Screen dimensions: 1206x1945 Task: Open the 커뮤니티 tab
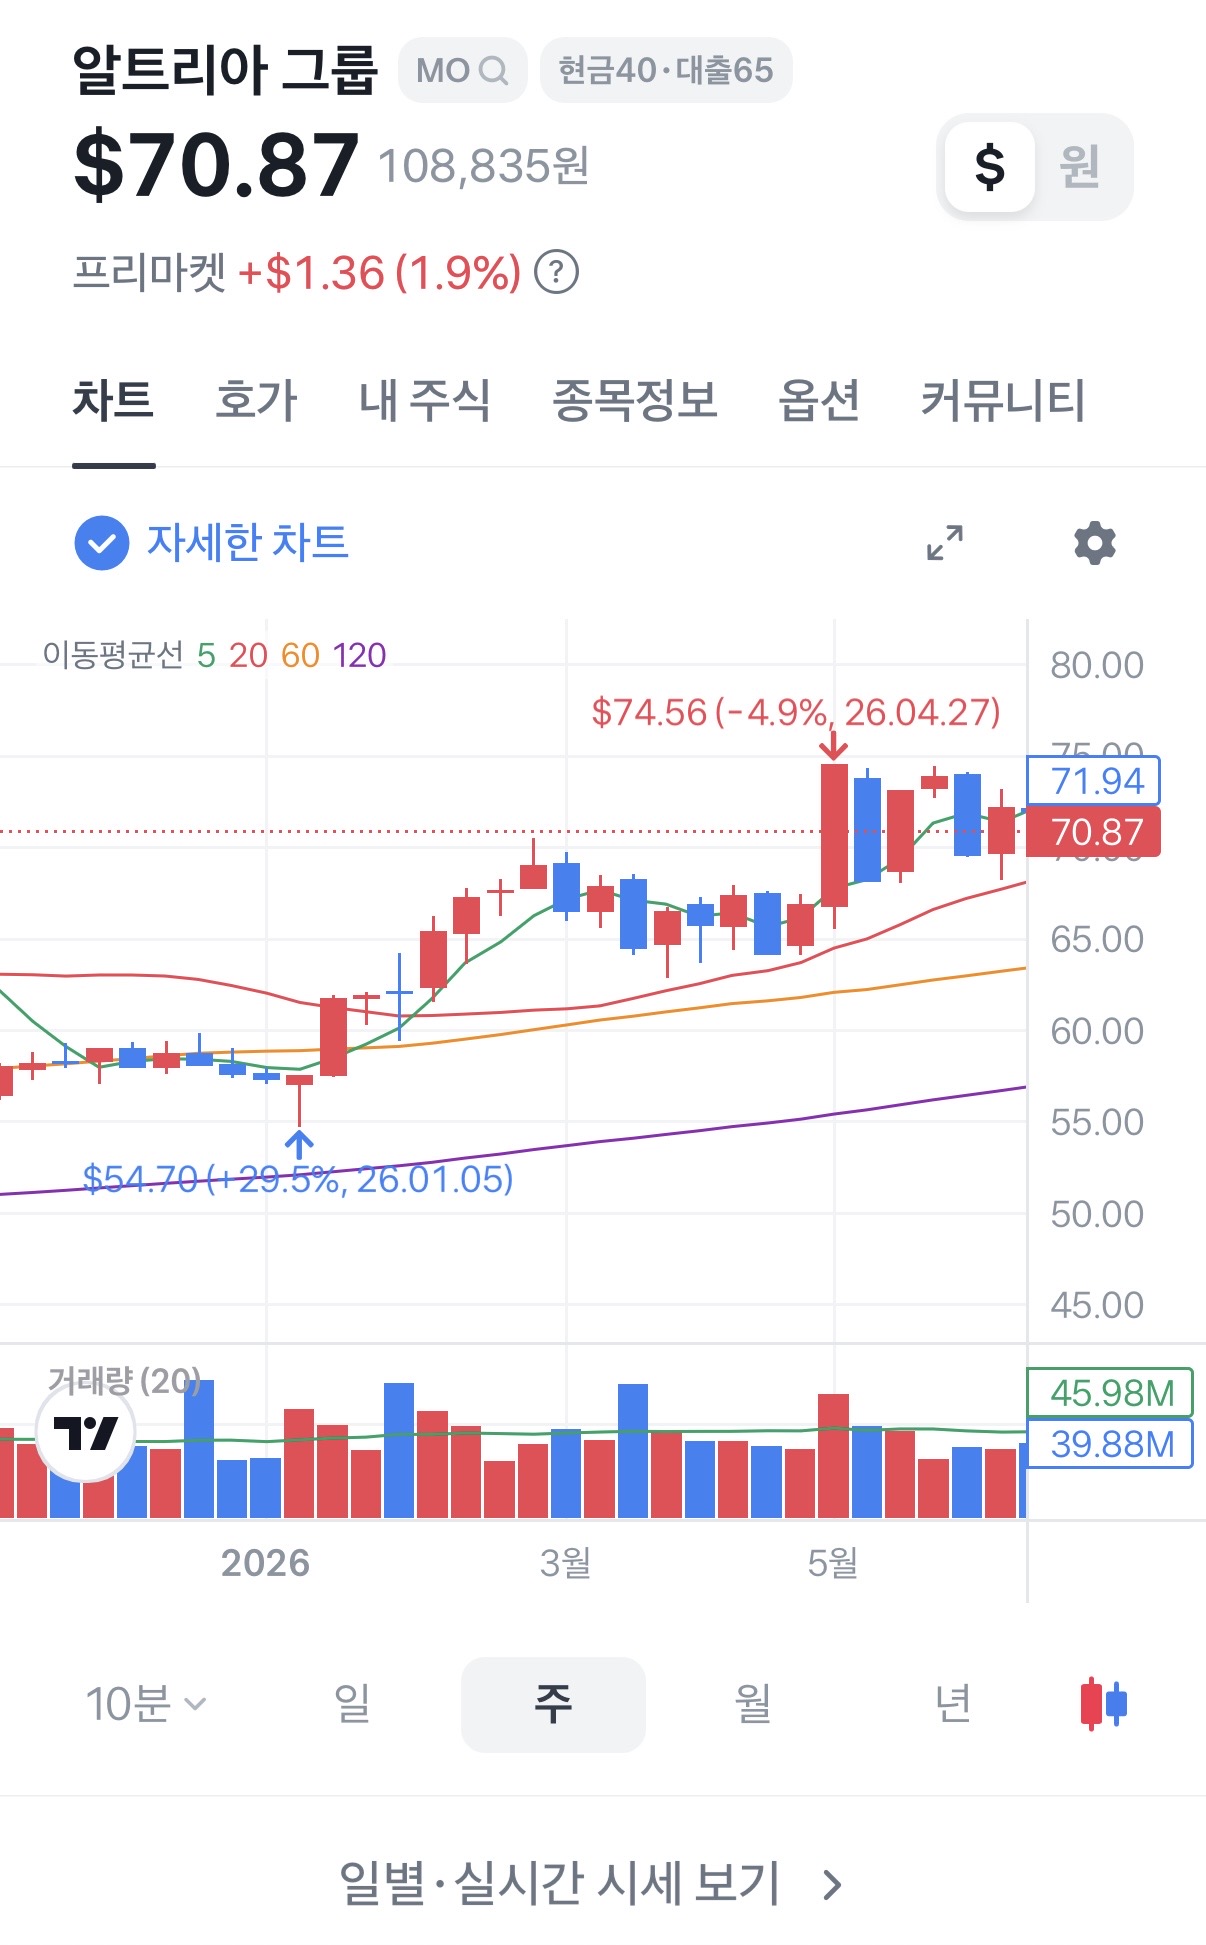pos(1003,400)
